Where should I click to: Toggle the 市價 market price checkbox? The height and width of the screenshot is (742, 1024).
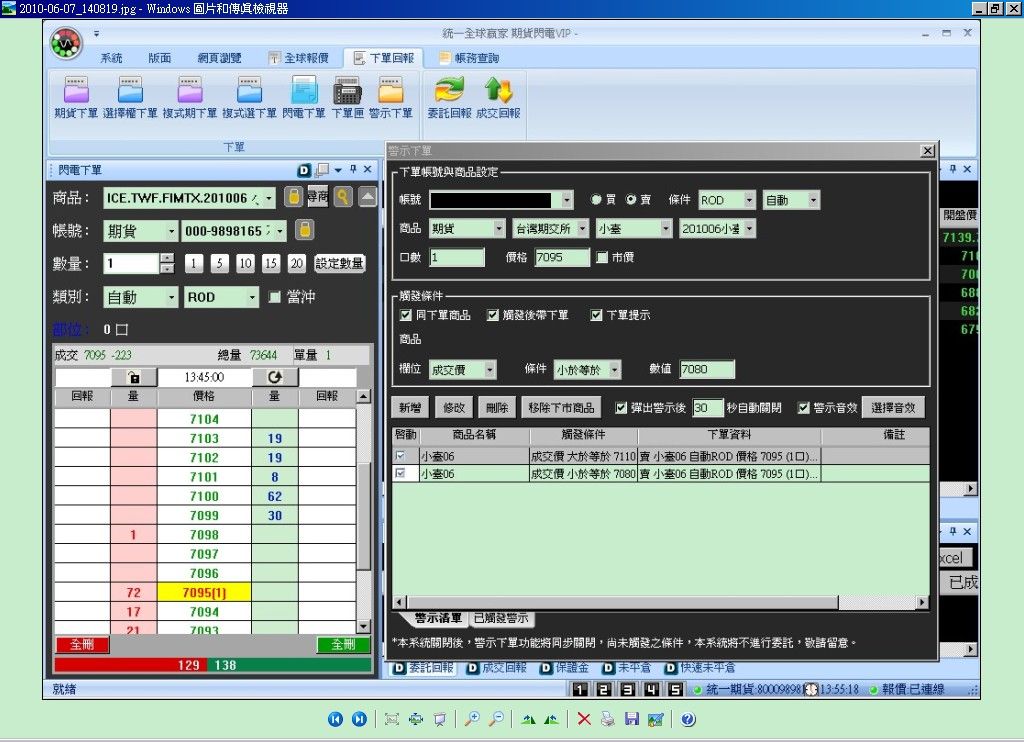coord(602,257)
